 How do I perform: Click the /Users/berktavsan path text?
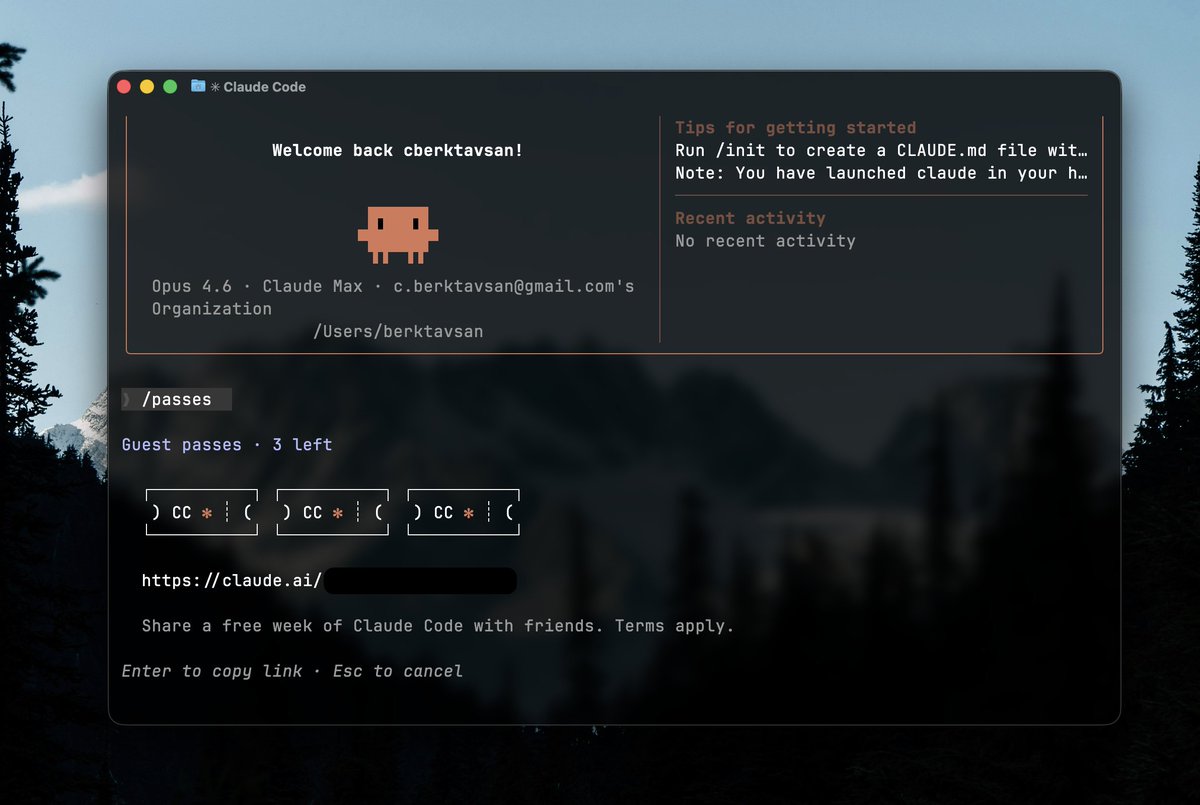398,331
